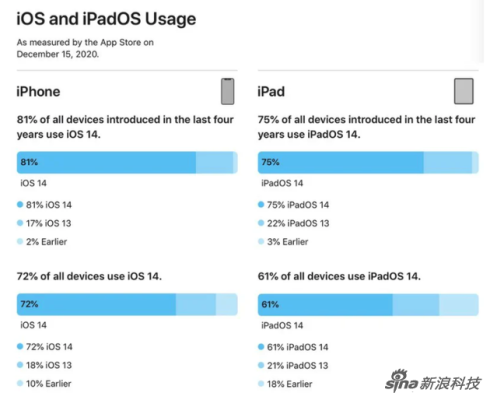Image resolution: width=490 pixels, height=400 pixels.
Task: Select the 72% iOS 14 bar segment
Action: (96, 304)
